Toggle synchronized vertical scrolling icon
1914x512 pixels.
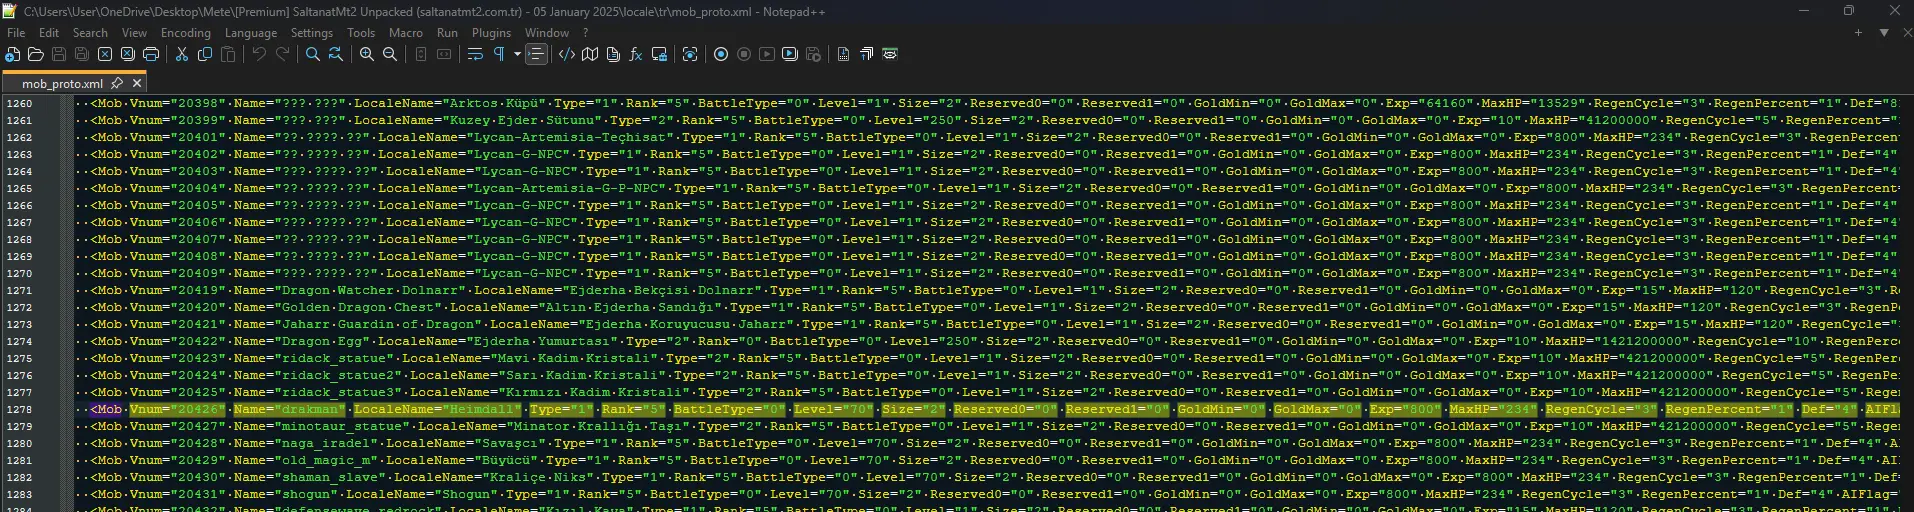pyautogui.click(x=421, y=54)
